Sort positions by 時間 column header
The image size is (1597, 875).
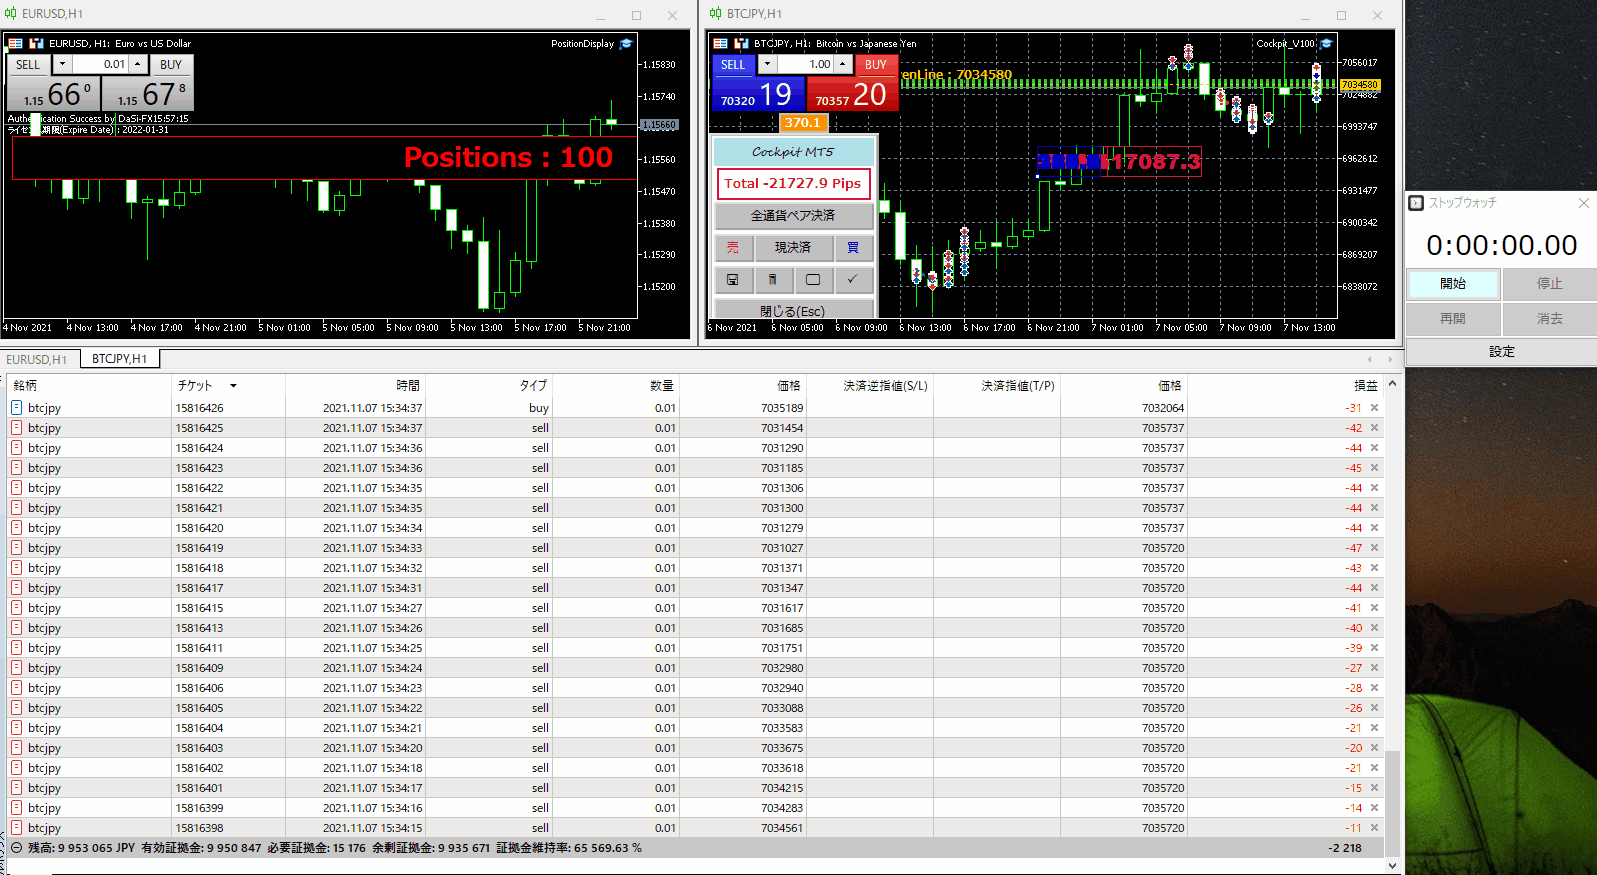click(357, 386)
